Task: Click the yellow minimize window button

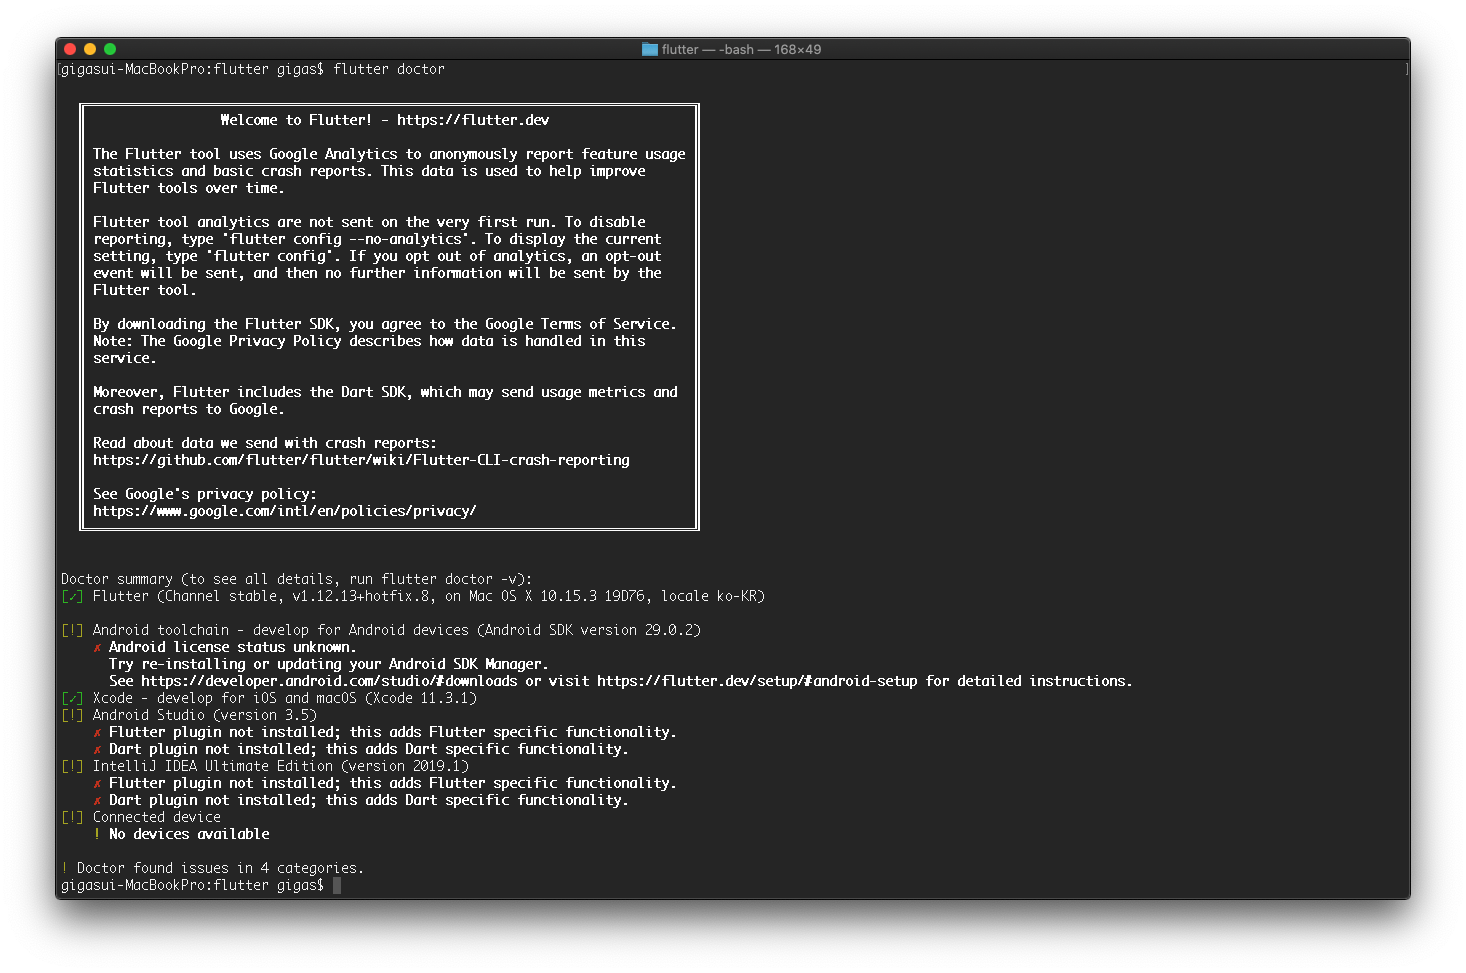Action: 90,49
